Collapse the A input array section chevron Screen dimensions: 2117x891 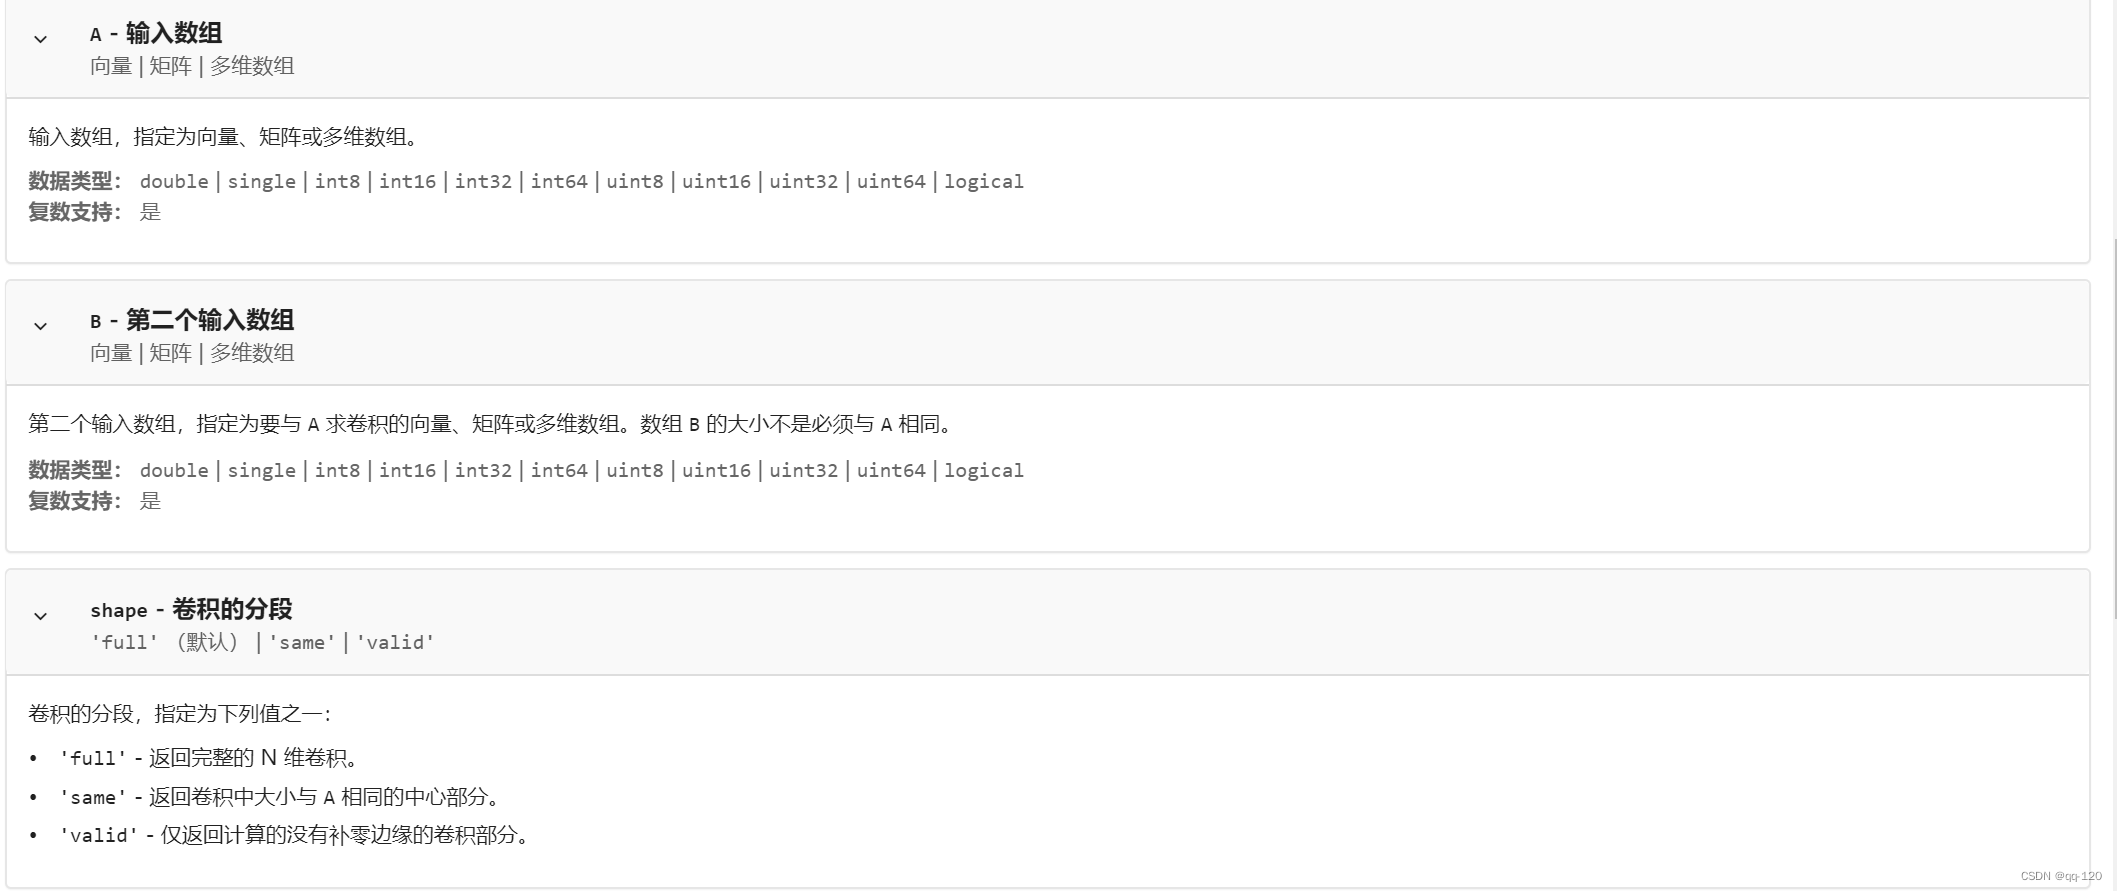tap(40, 39)
